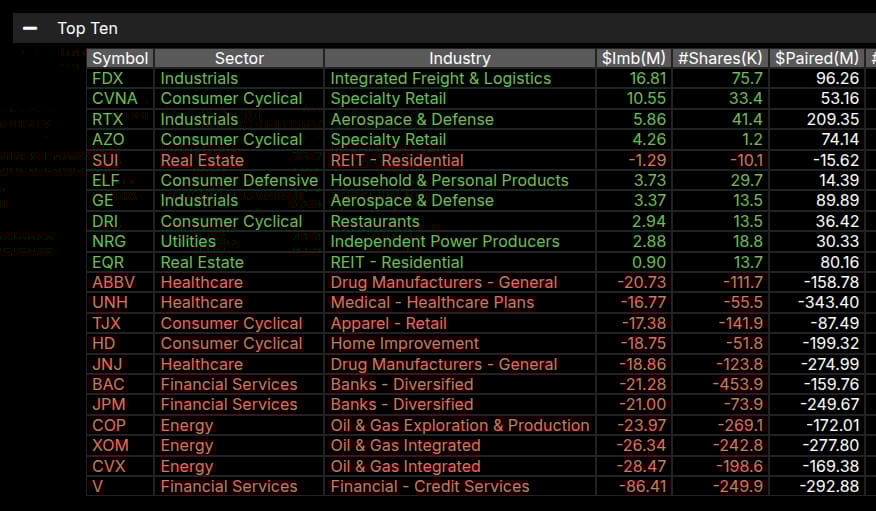
Task: Click Oil & Gas Exploration & Production cell
Action: (x=460, y=425)
